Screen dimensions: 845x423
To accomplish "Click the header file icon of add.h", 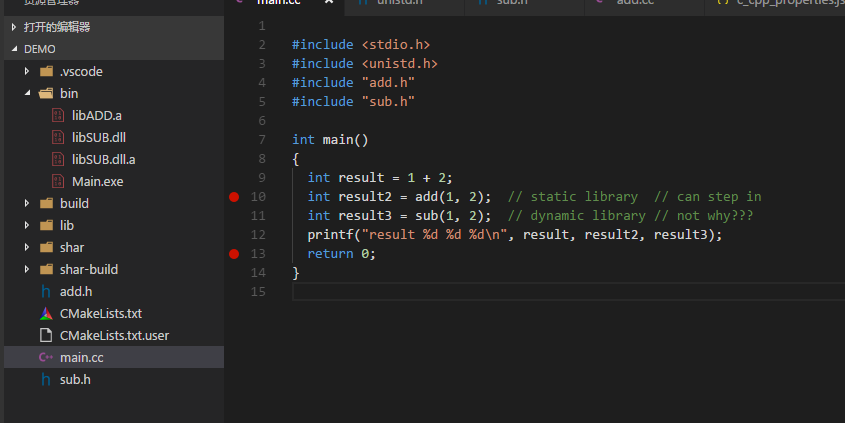I will (x=46, y=292).
